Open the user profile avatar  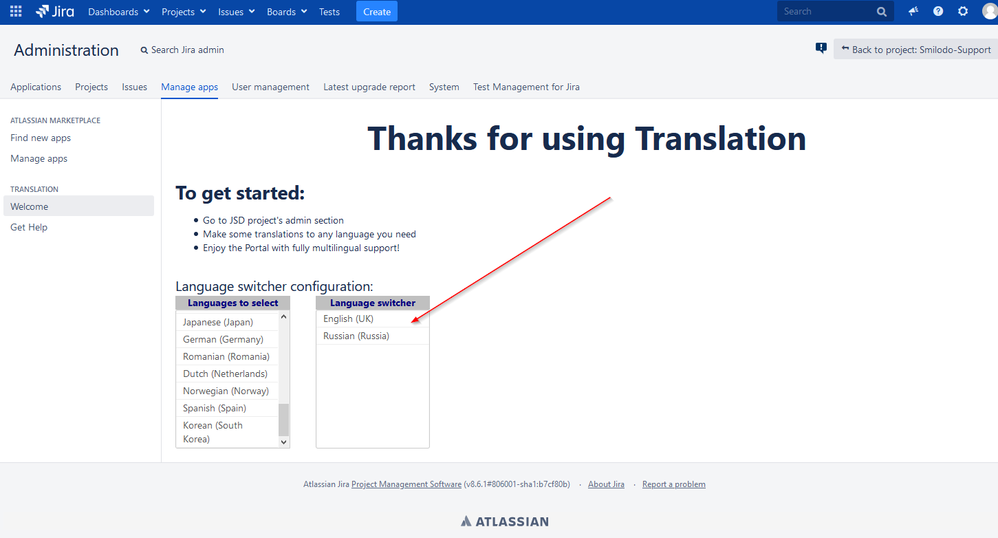point(990,11)
